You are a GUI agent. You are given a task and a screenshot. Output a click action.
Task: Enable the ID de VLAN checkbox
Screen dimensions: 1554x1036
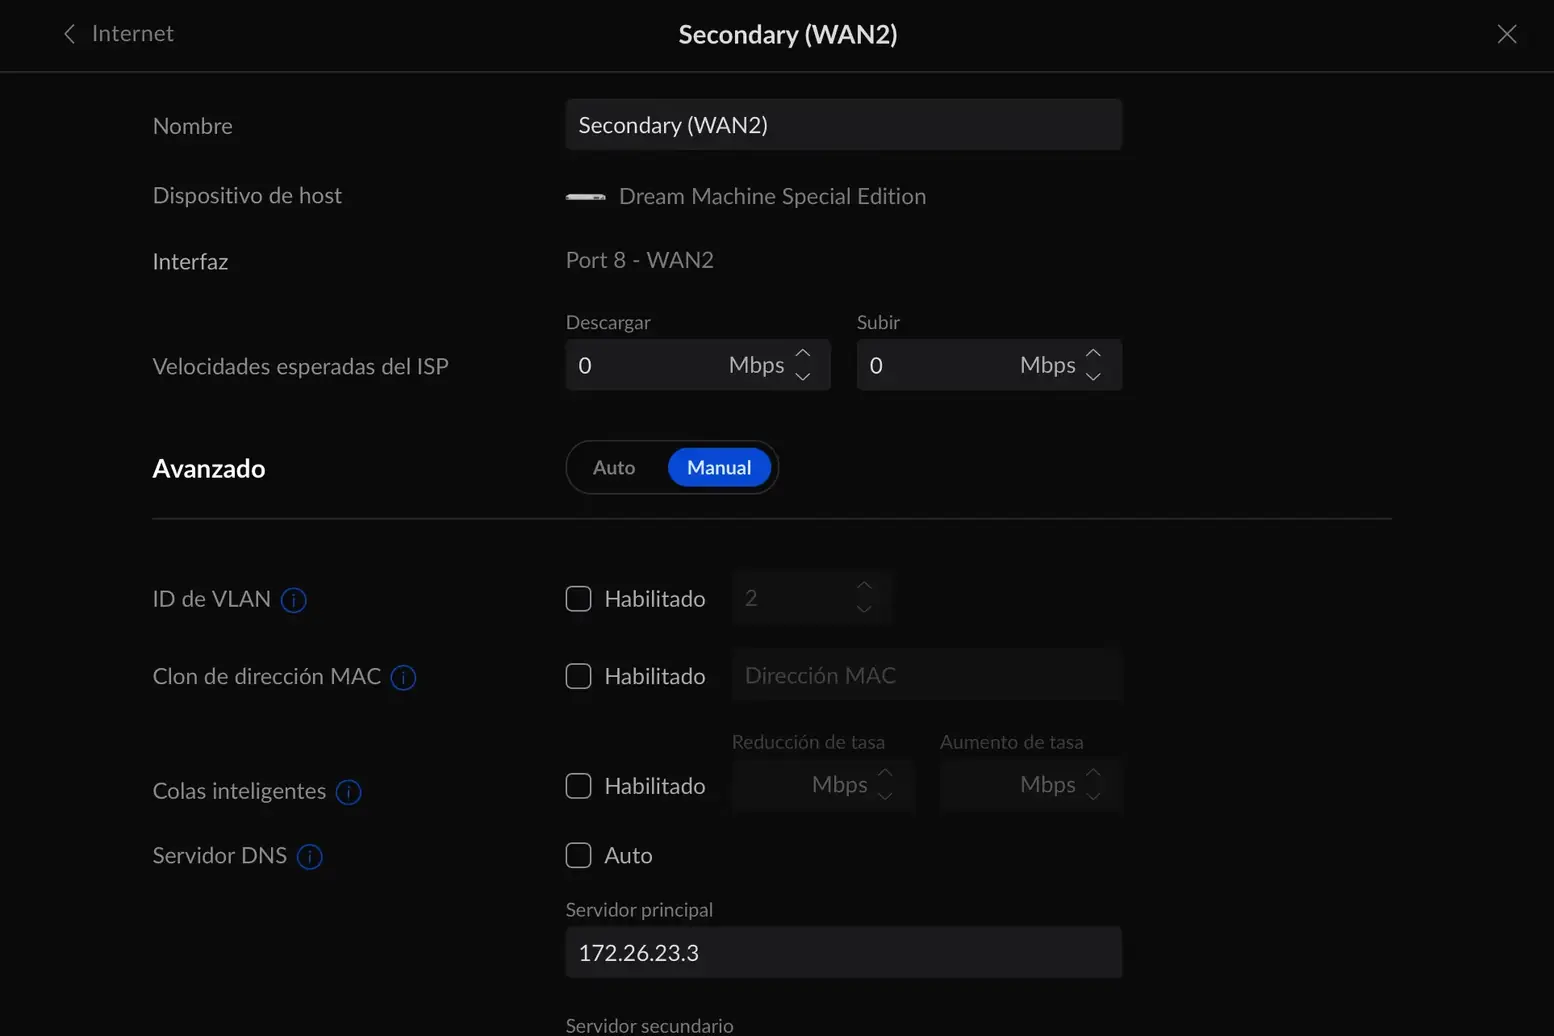(579, 598)
